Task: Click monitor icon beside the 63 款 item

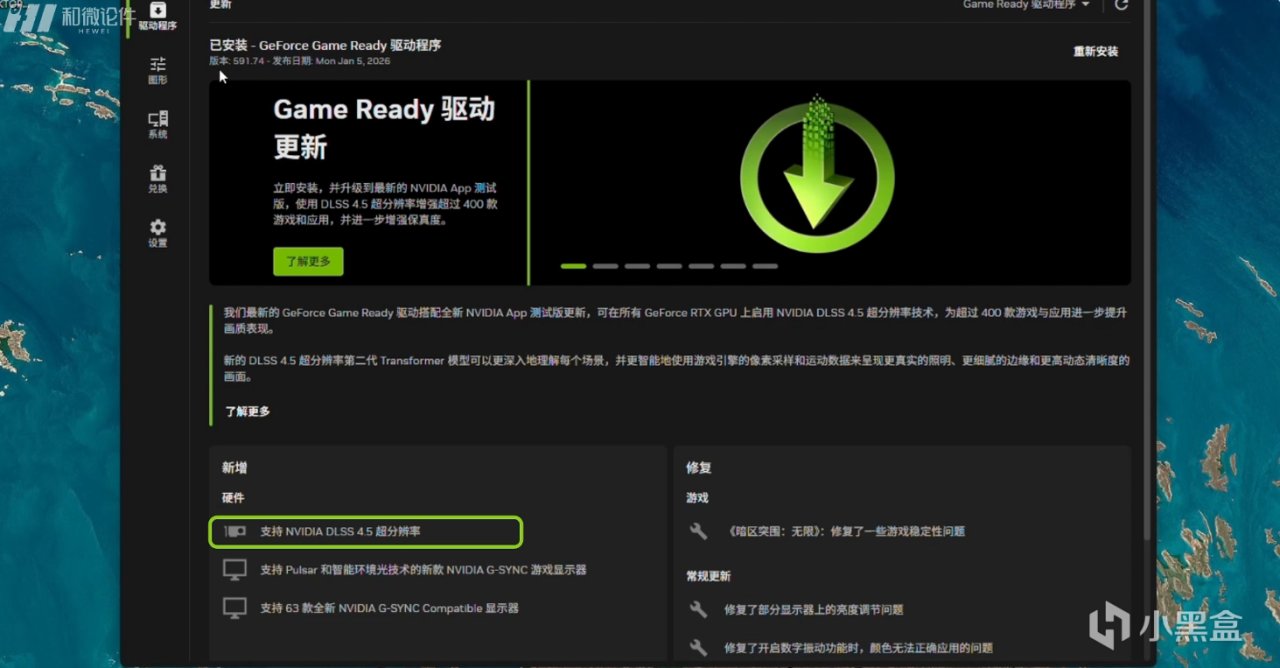Action: (235, 608)
